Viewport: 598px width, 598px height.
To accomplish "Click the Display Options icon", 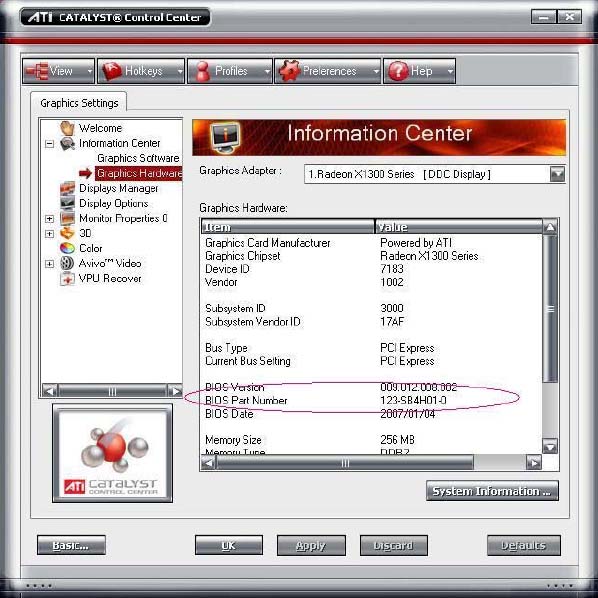I will 67,203.
